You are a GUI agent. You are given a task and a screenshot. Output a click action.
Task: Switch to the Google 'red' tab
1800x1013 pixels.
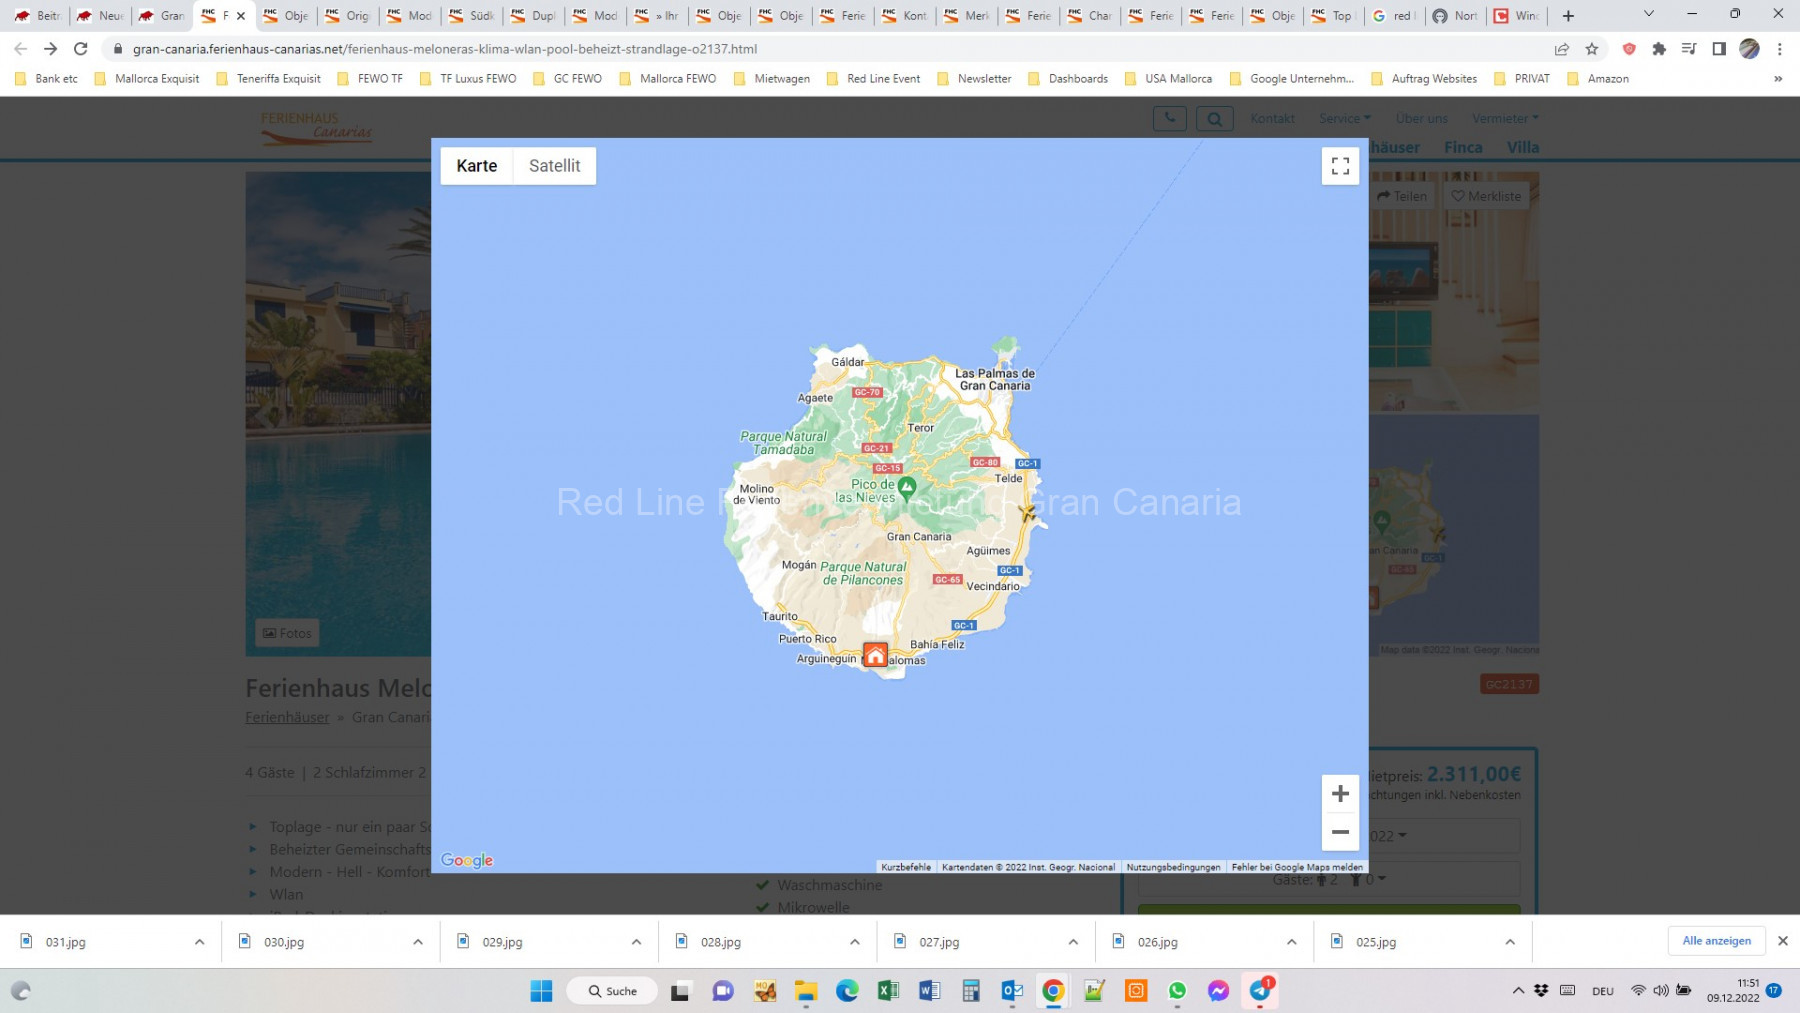pos(1394,16)
